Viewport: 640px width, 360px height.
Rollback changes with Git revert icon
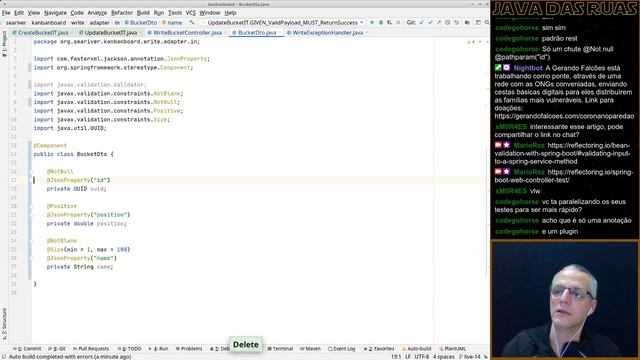[x=456, y=22]
